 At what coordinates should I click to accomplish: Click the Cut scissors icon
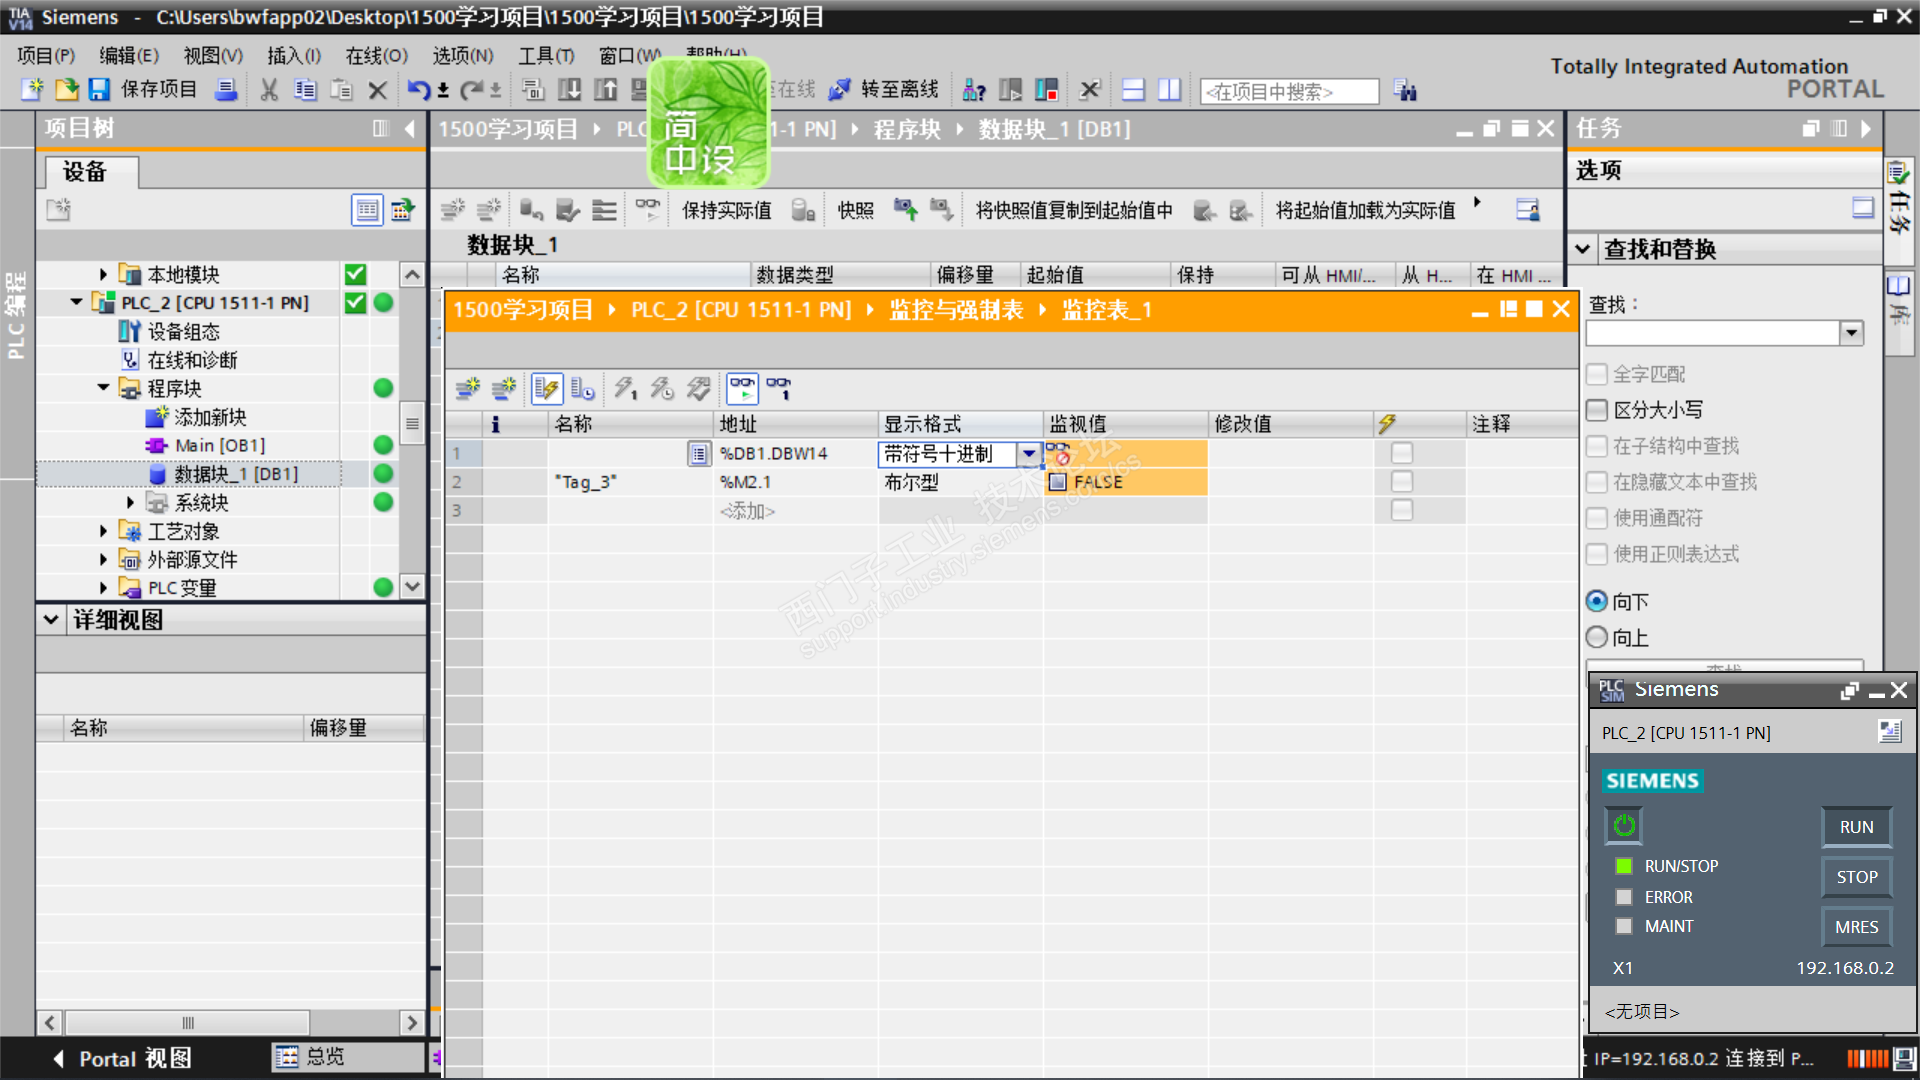click(269, 90)
